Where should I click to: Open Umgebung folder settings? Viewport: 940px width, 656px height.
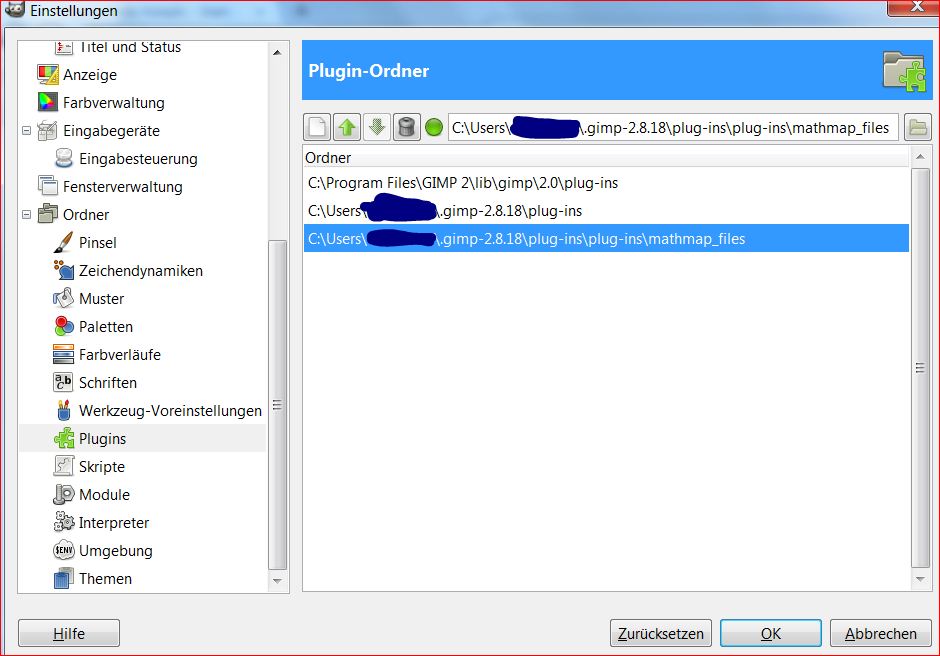116,550
